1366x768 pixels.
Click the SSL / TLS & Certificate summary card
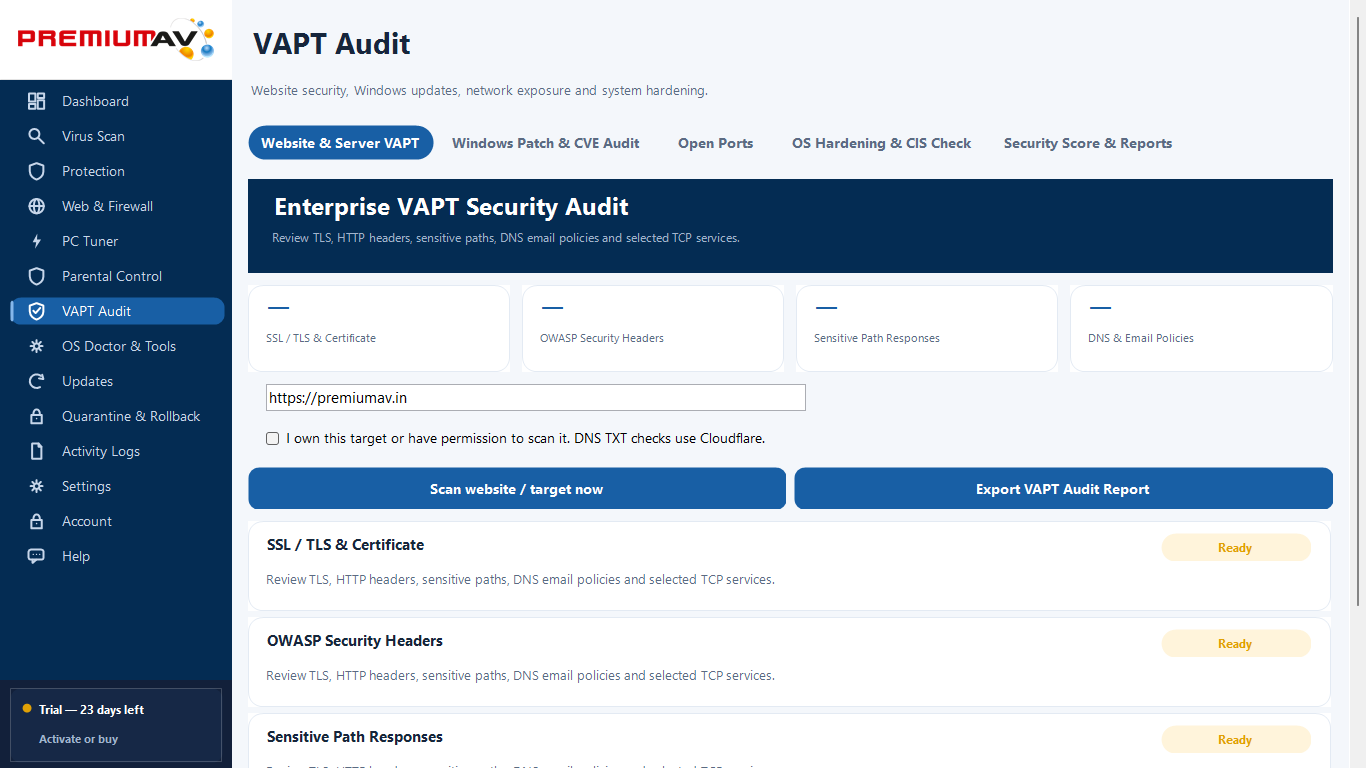pos(379,328)
